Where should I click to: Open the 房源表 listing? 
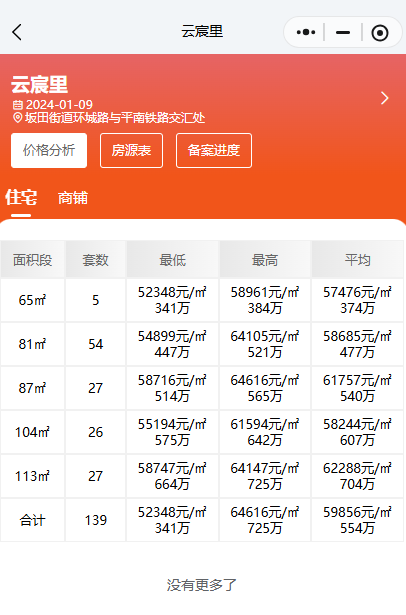pos(131,150)
